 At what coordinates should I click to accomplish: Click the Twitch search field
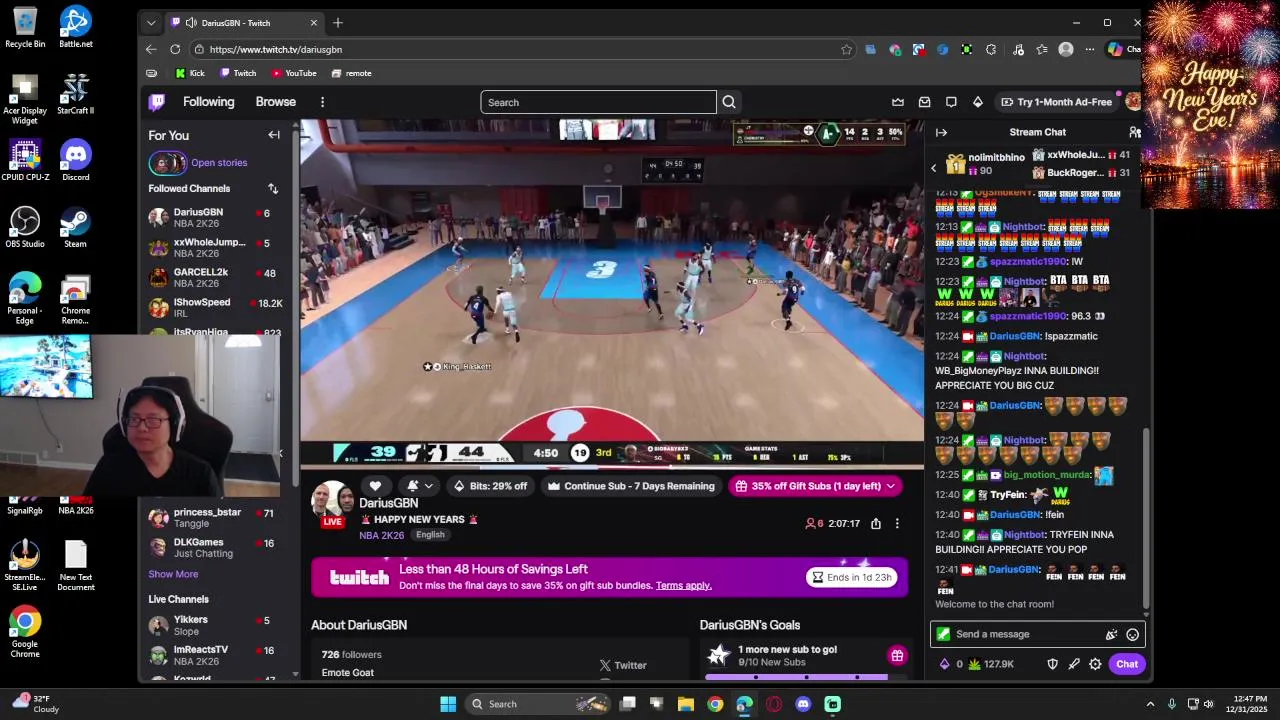pos(598,102)
